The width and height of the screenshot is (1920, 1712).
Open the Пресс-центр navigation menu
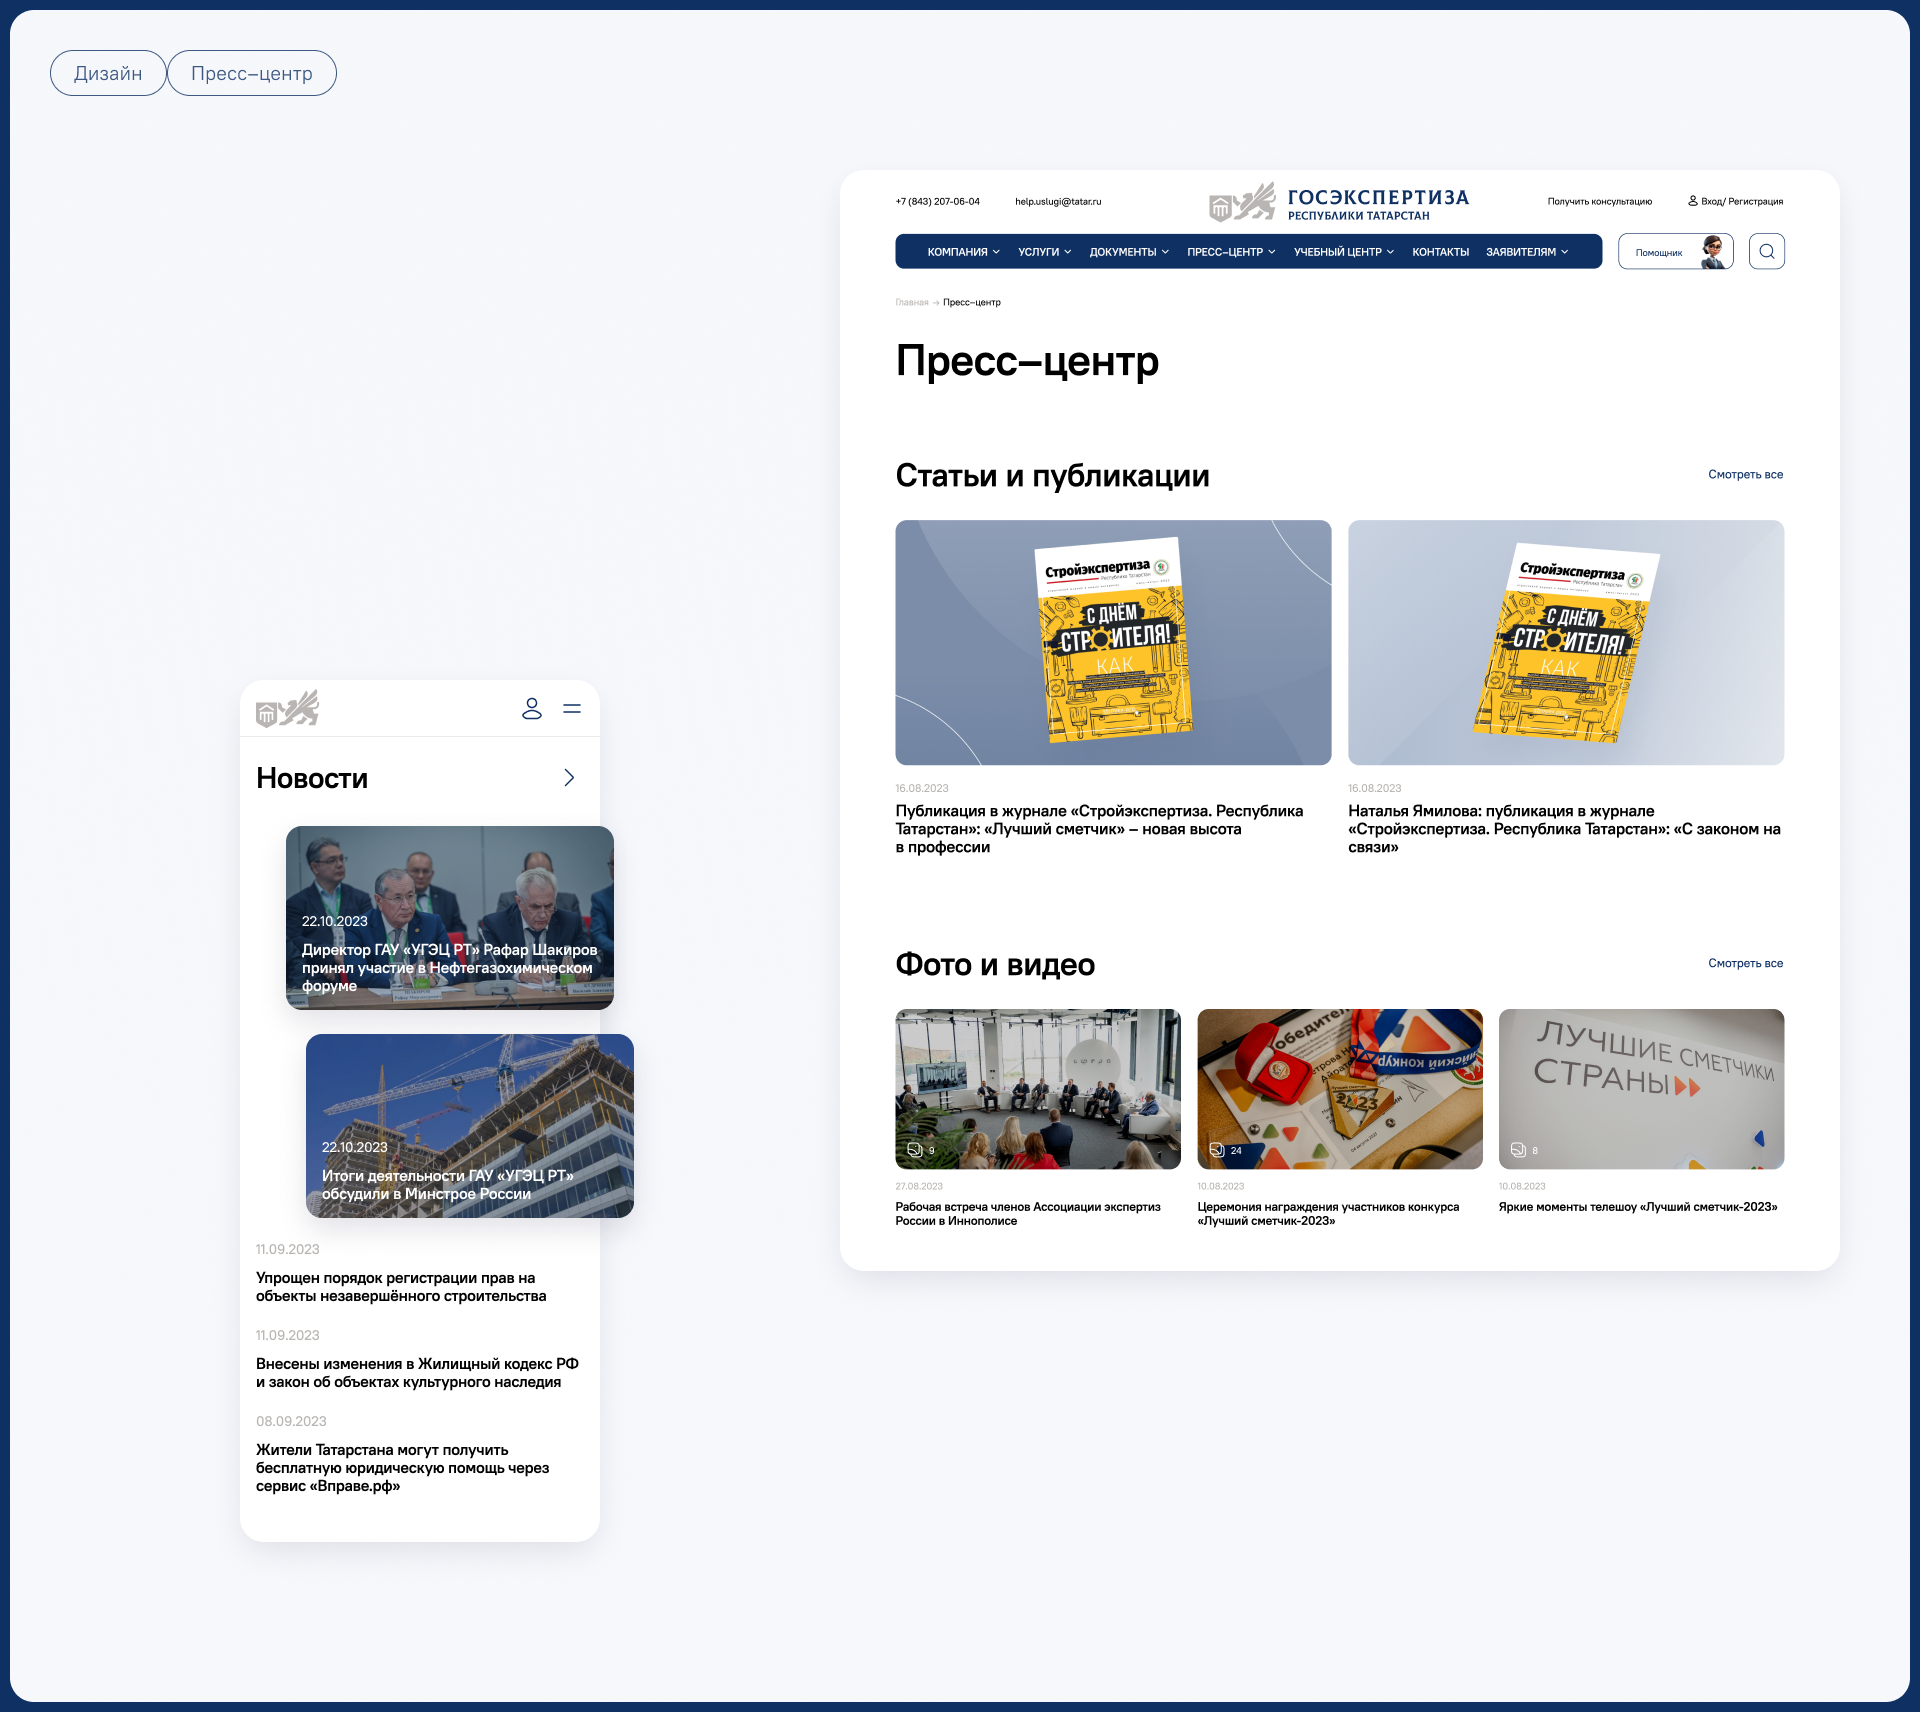point(1231,252)
